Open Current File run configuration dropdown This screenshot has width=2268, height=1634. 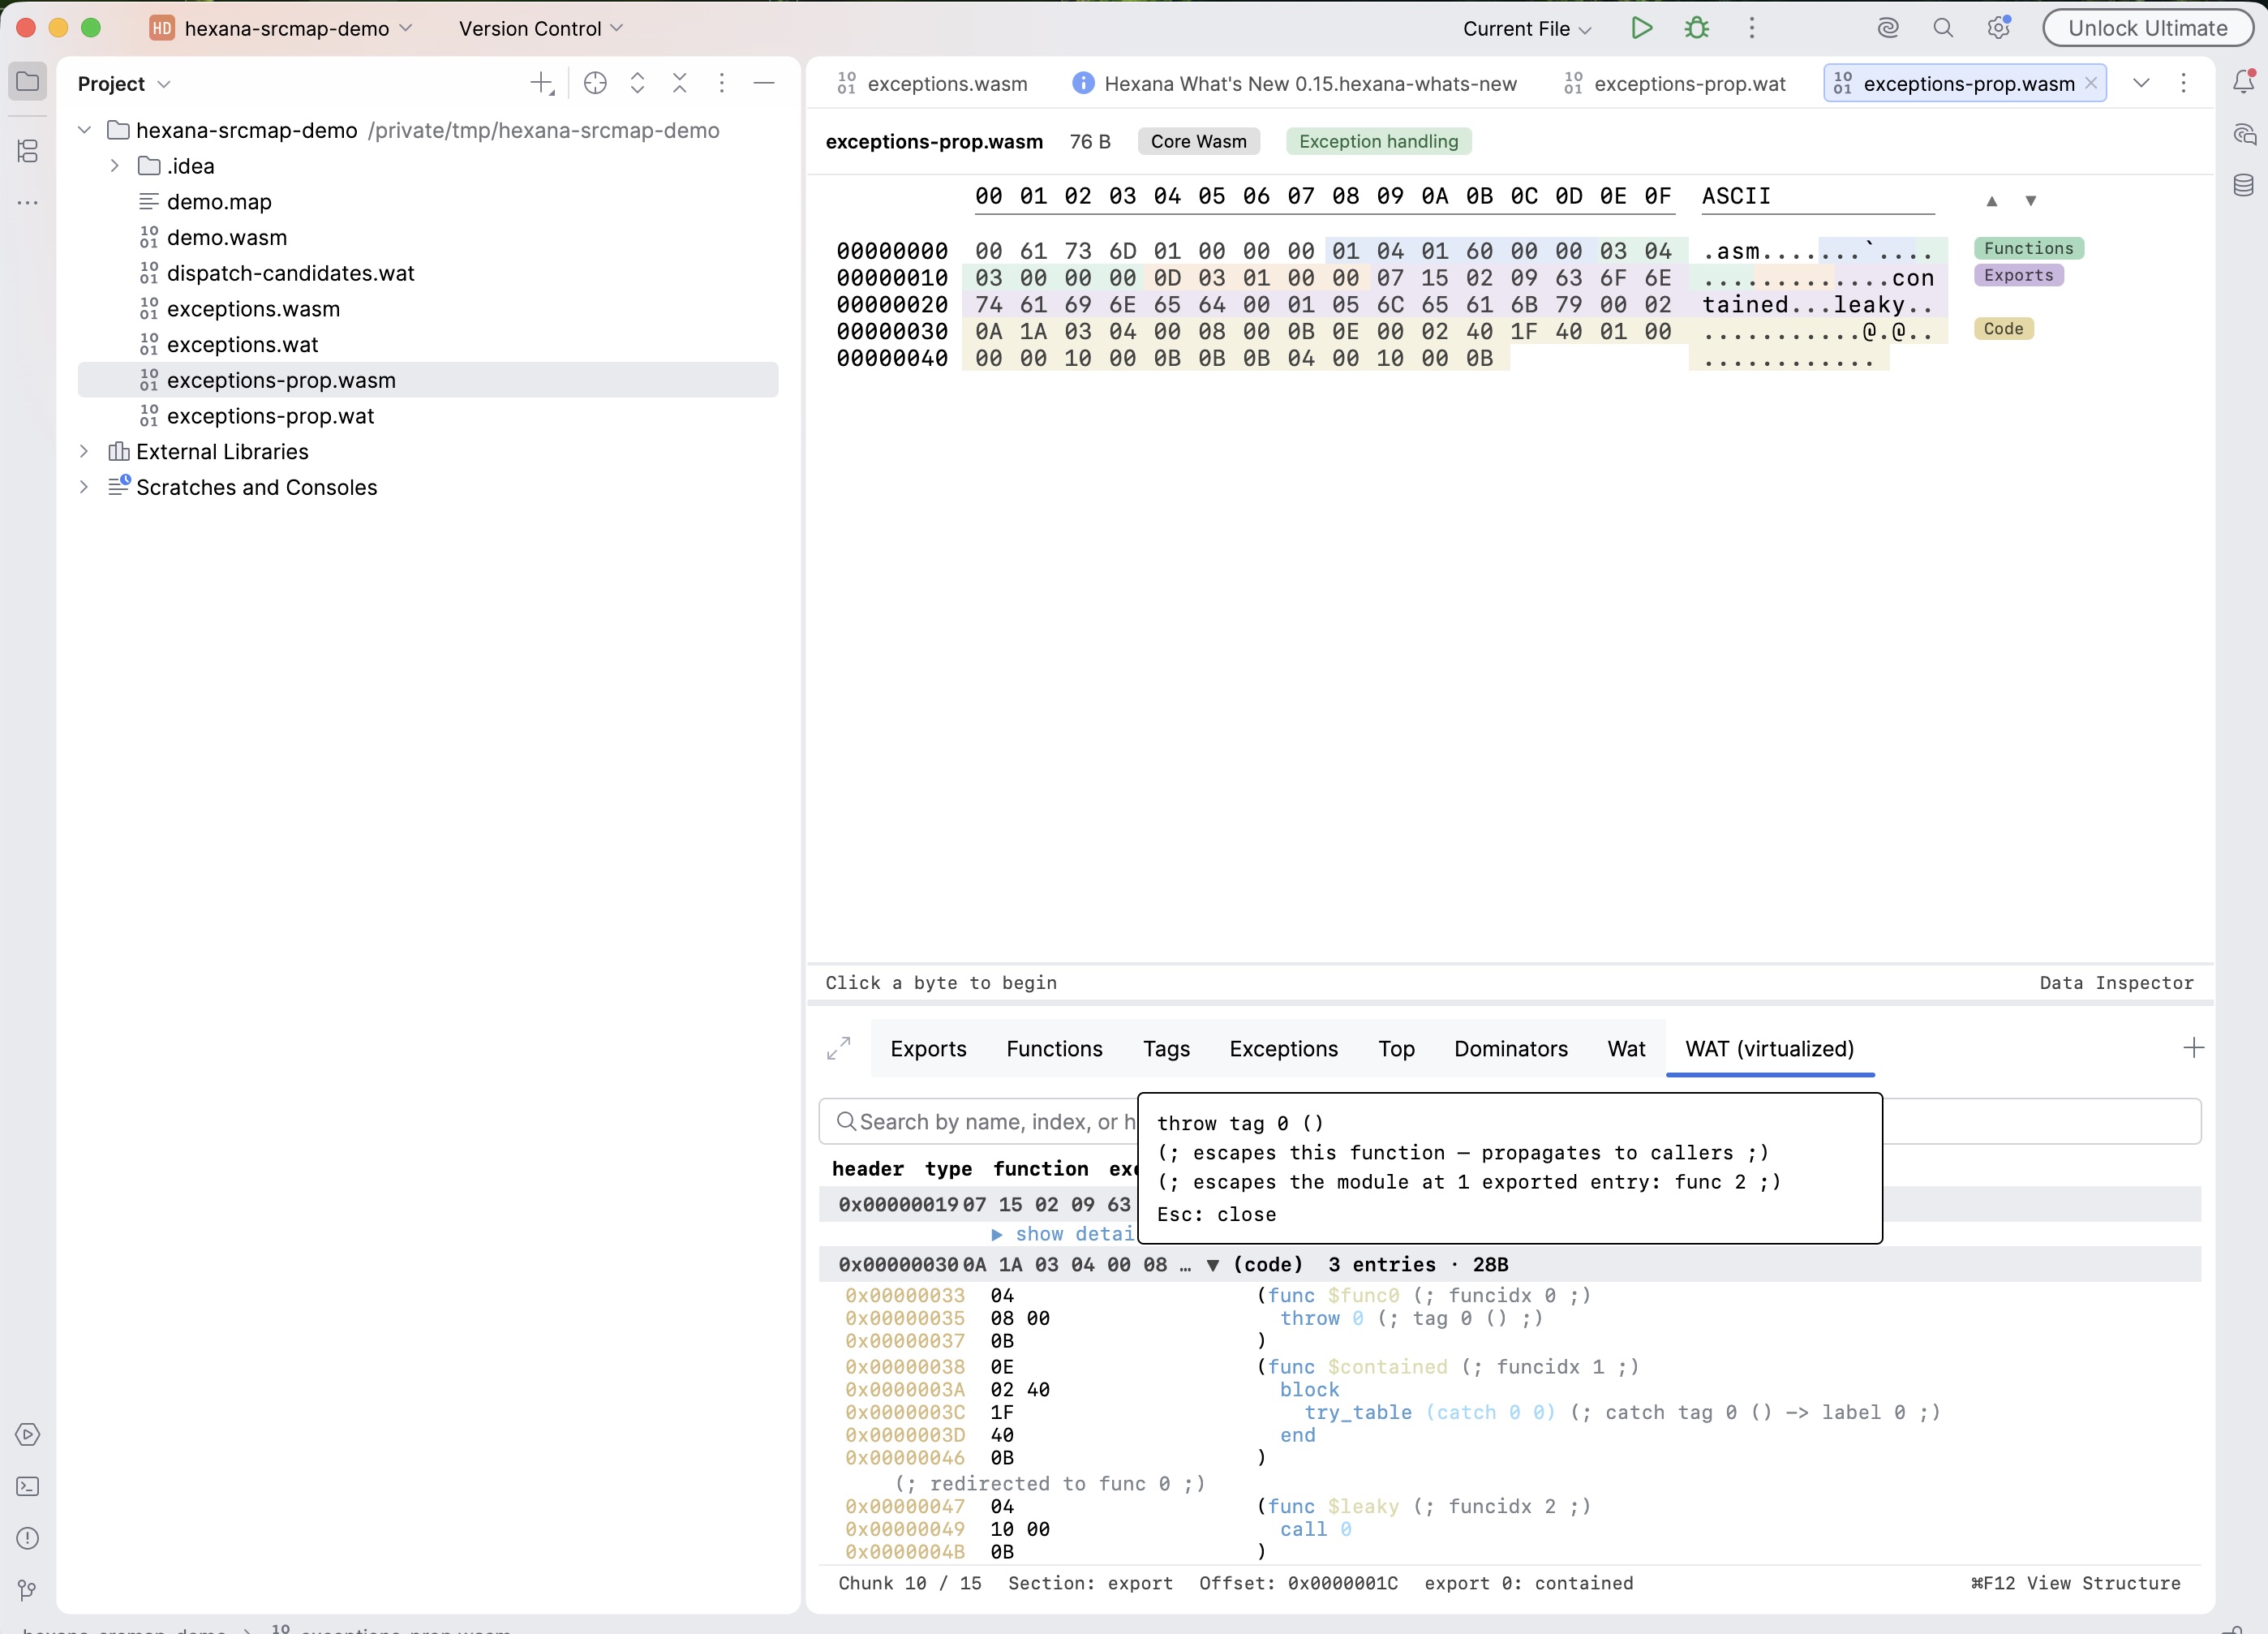(1527, 28)
